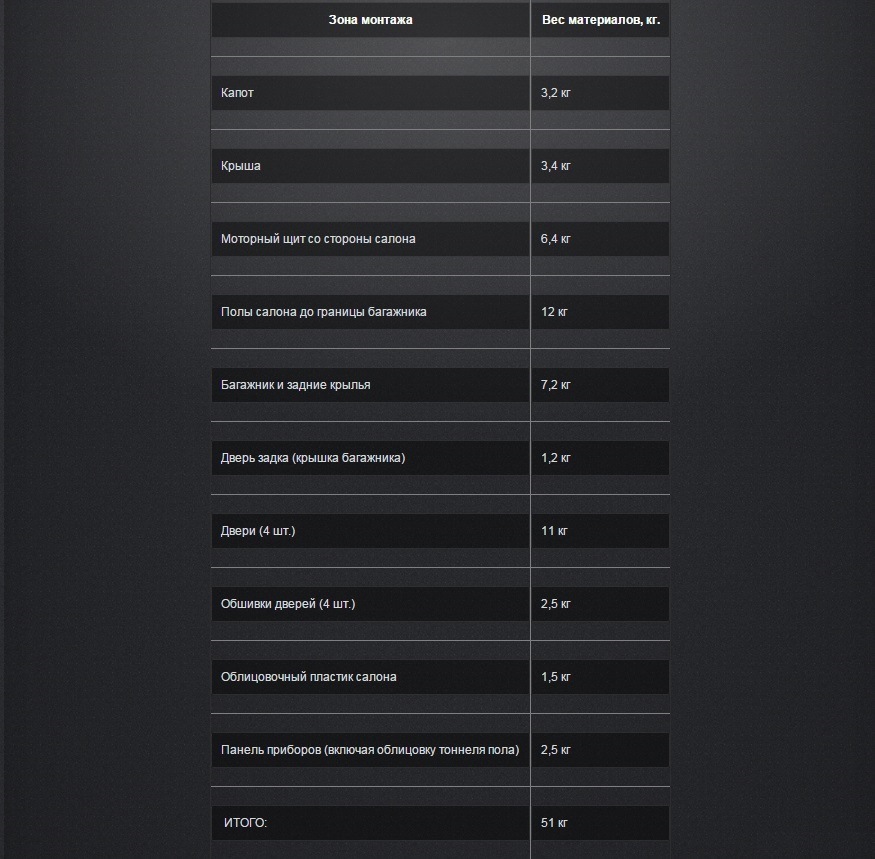Click the ИТОГО 51 кг total cell

pyautogui.click(x=600, y=823)
